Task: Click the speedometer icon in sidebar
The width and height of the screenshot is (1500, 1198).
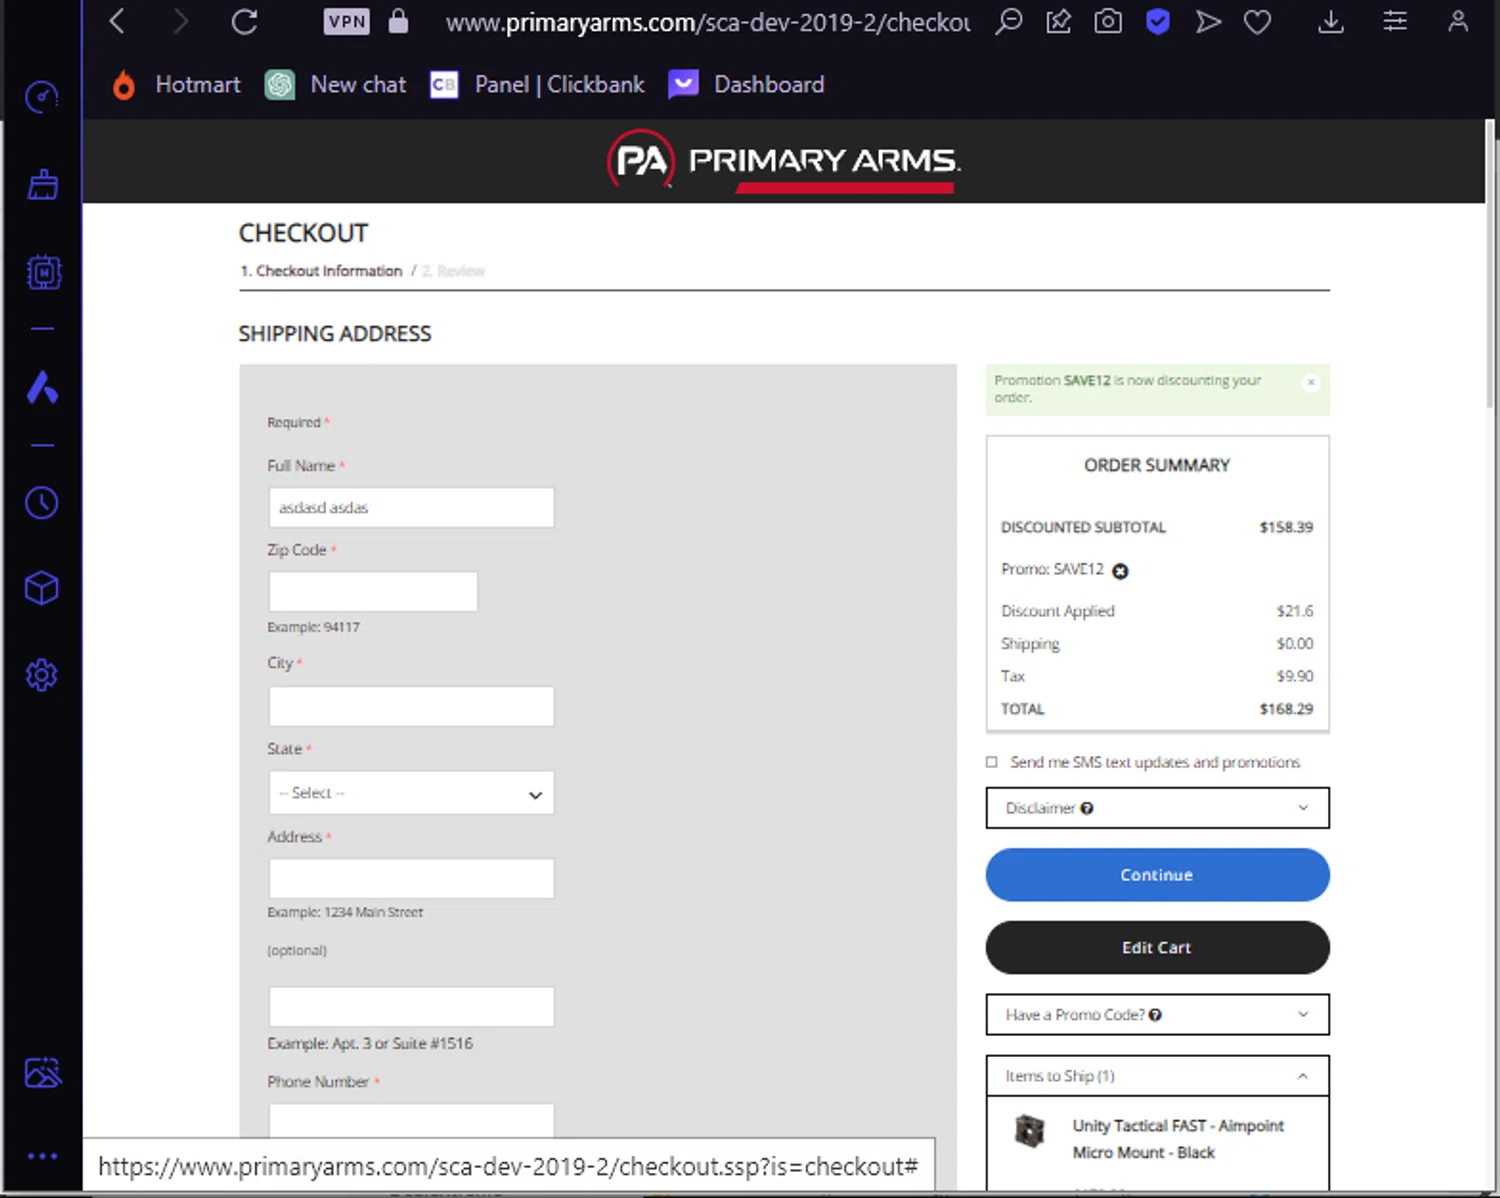Action: point(42,97)
